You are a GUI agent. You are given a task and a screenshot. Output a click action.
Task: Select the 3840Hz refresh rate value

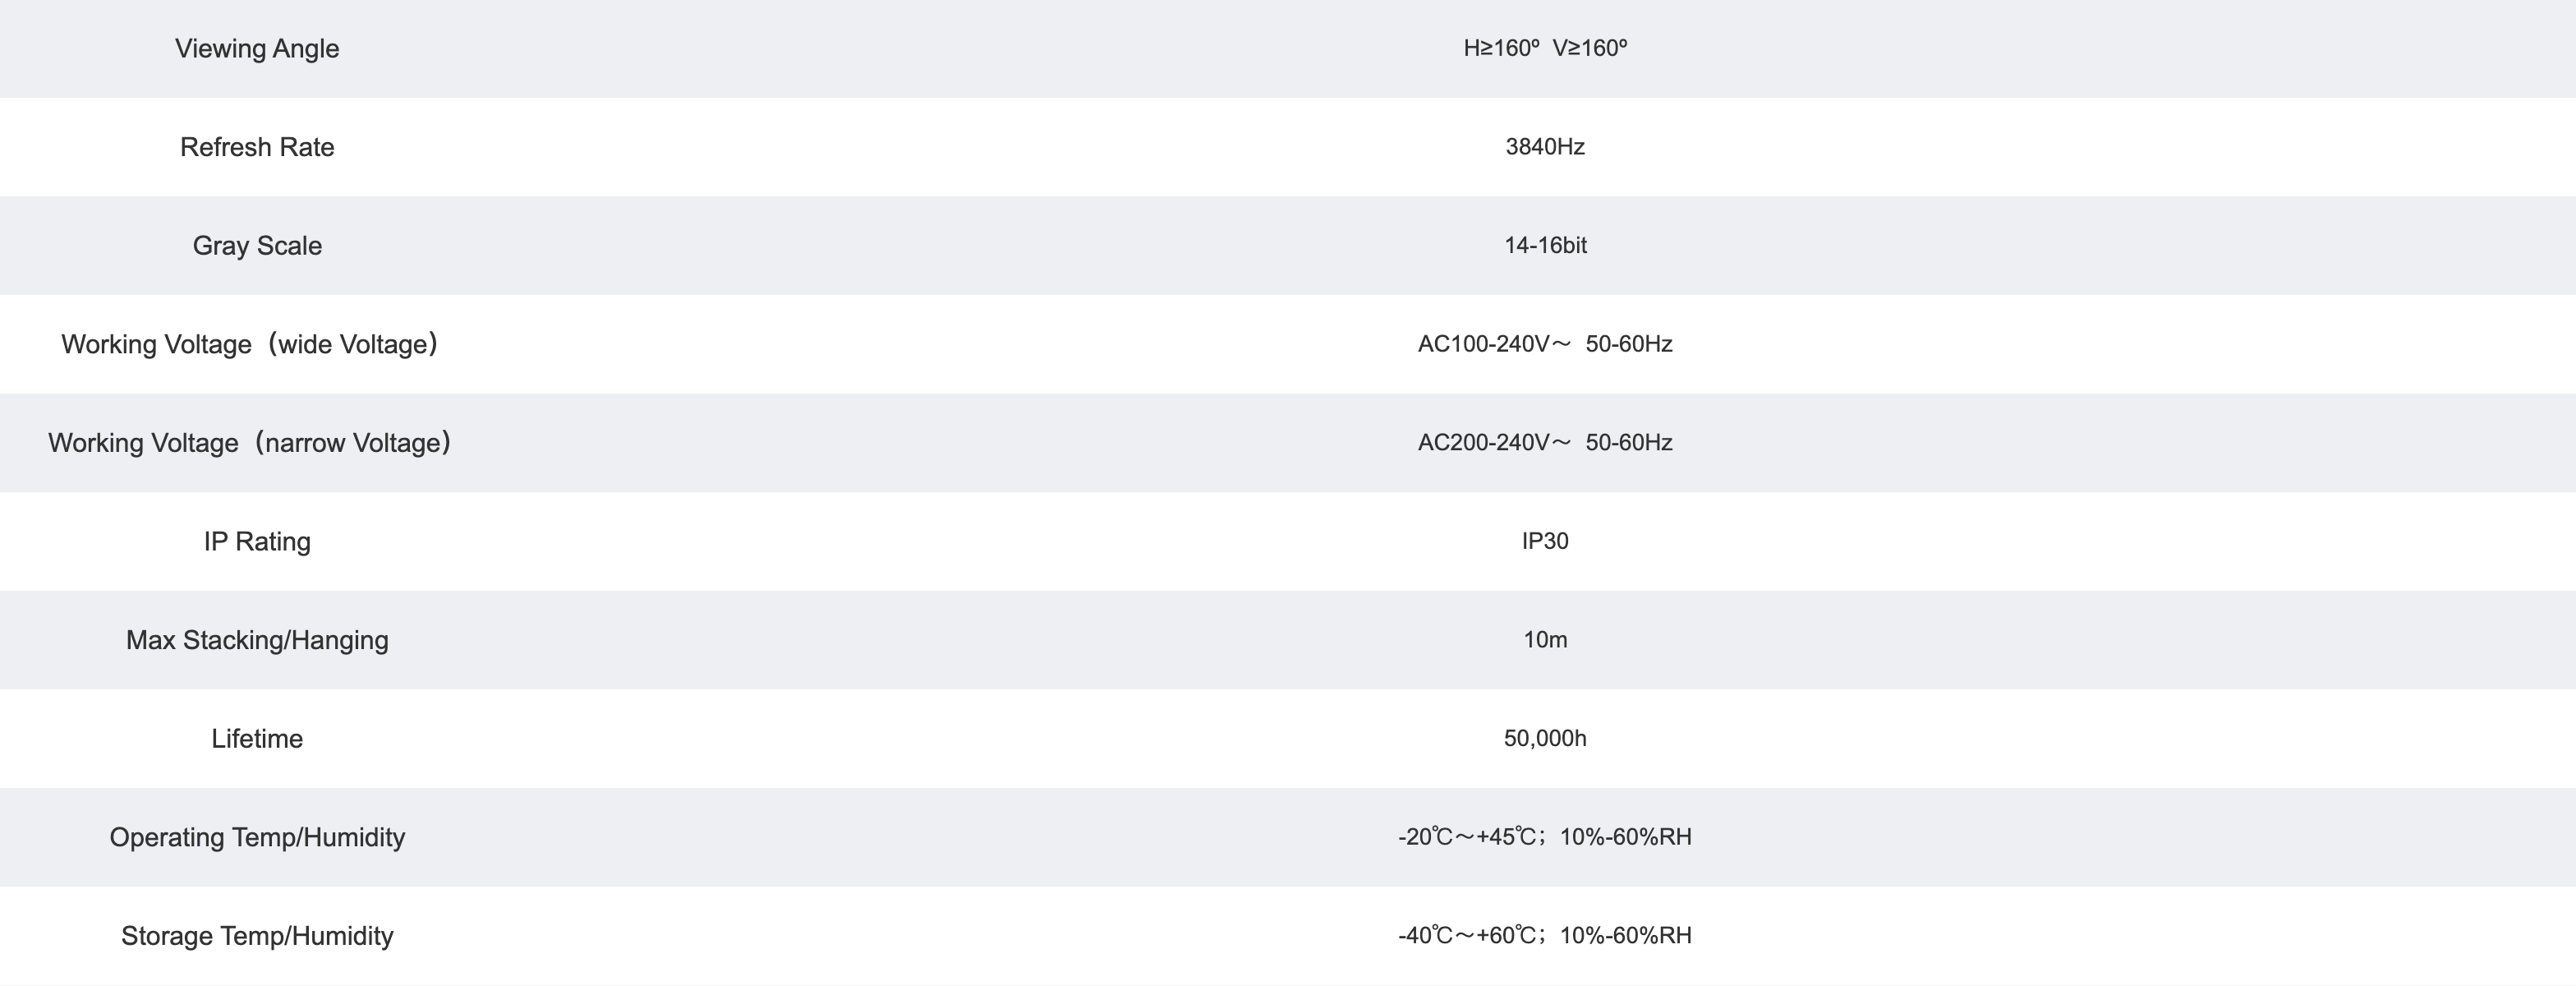(1545, 147)
